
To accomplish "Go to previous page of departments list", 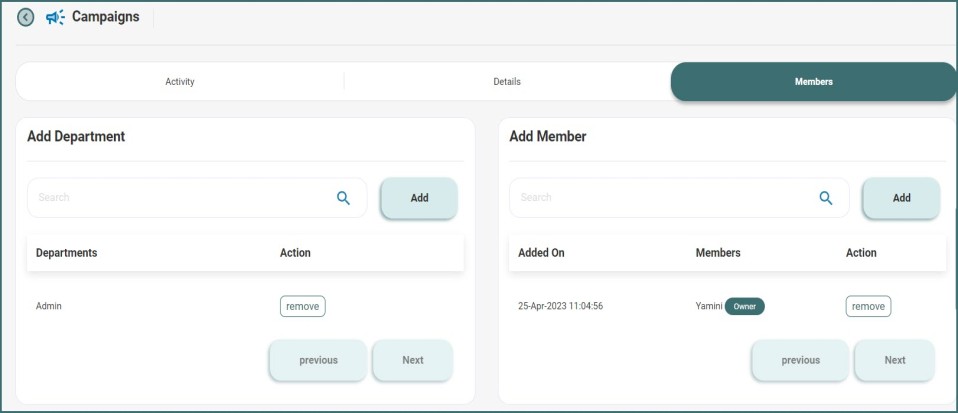I will pyautogui.click(x=318, y=360).
